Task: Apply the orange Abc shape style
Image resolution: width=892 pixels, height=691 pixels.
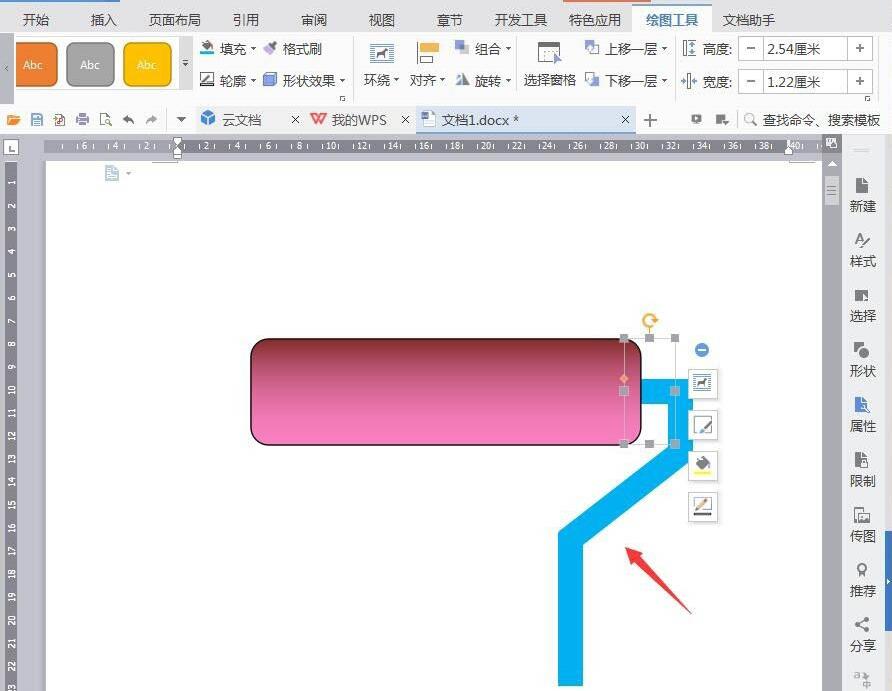Action: tap(36, 64)
